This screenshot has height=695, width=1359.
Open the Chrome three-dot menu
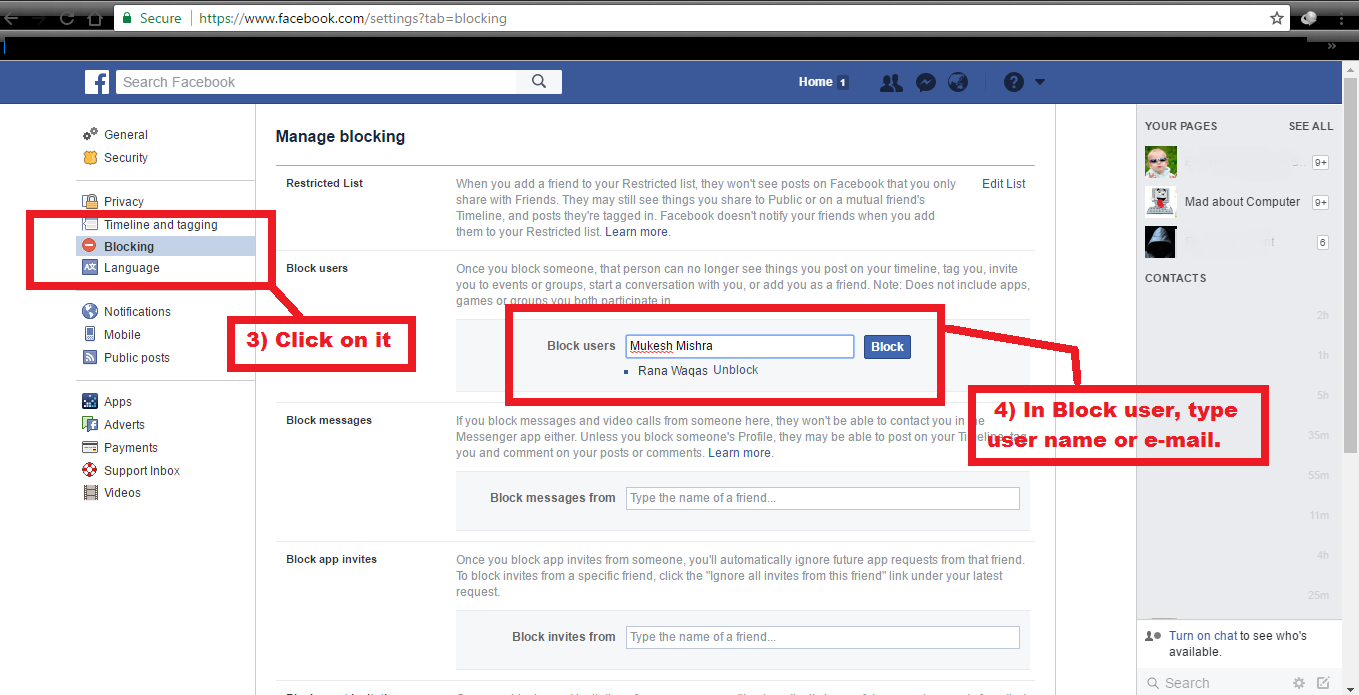click(x=1340, y=18)
